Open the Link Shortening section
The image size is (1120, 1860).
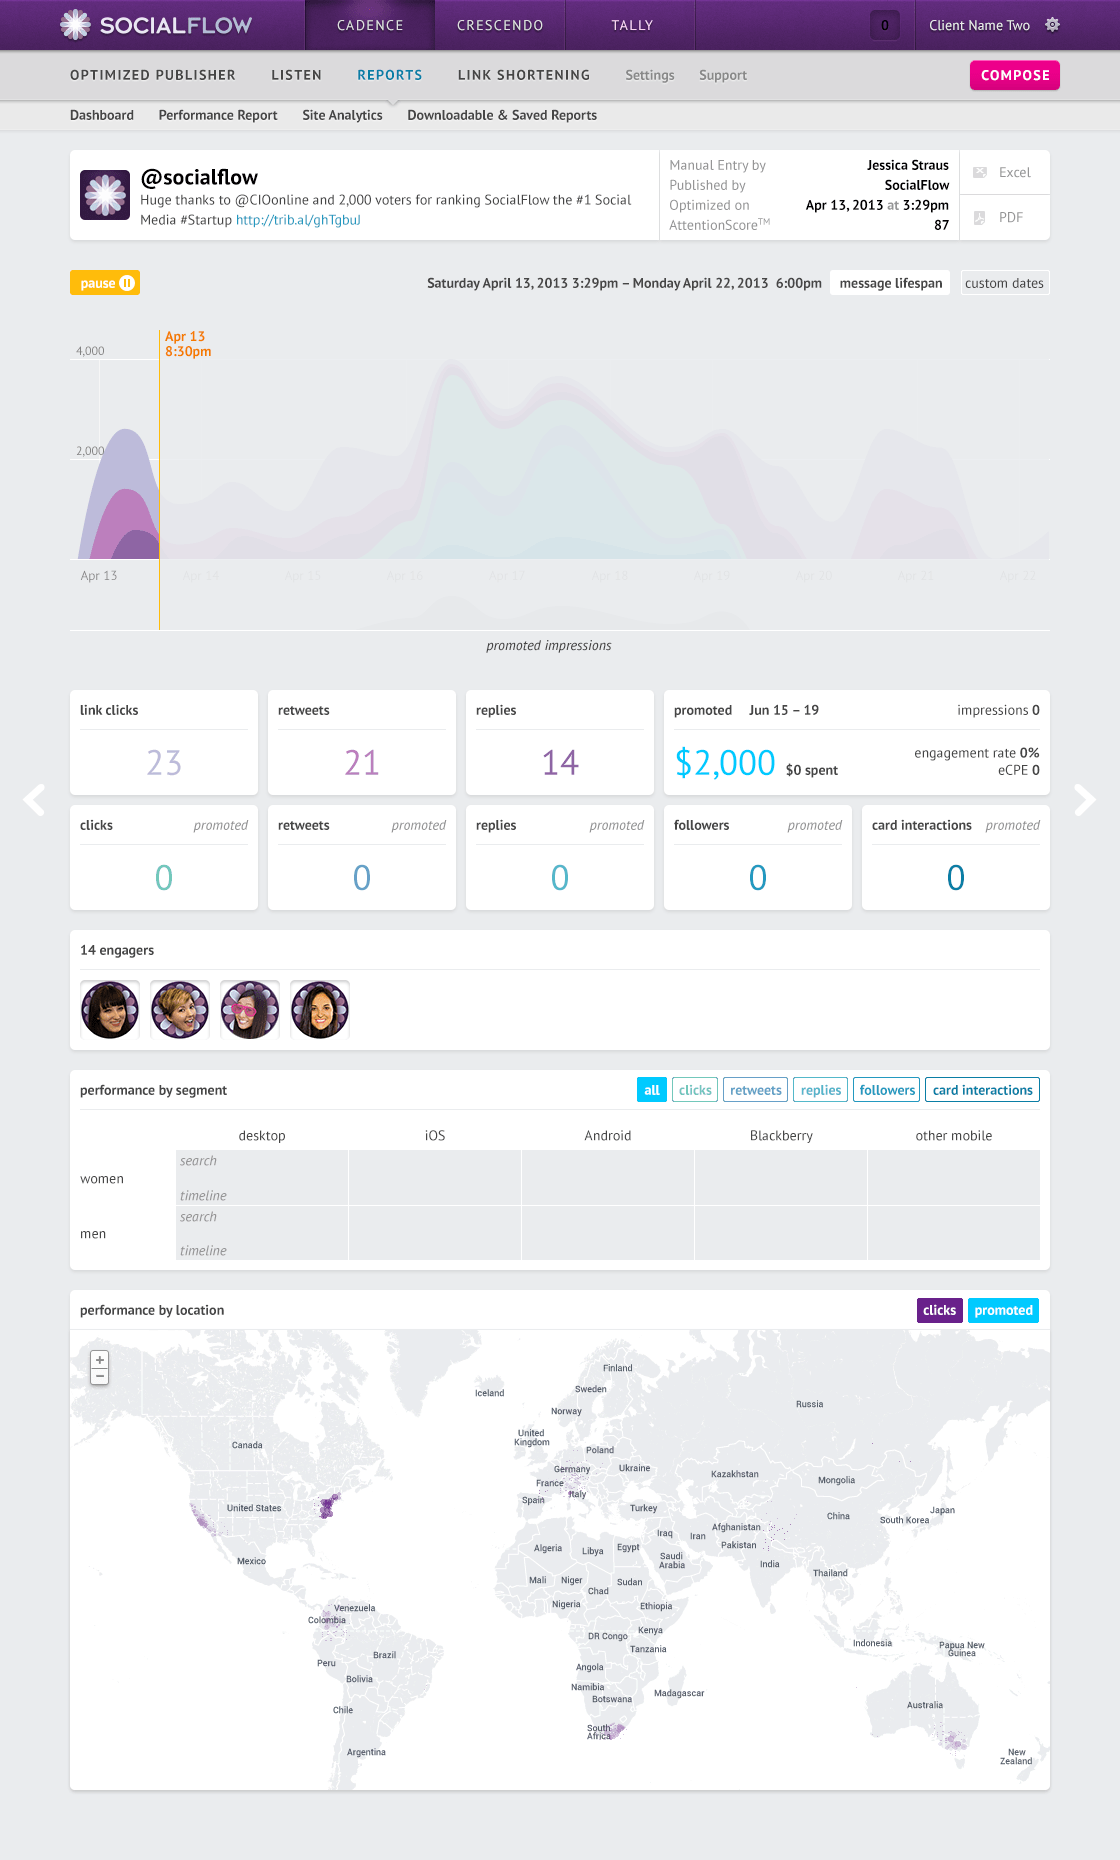pyautogui.click(x=524, y=75)
